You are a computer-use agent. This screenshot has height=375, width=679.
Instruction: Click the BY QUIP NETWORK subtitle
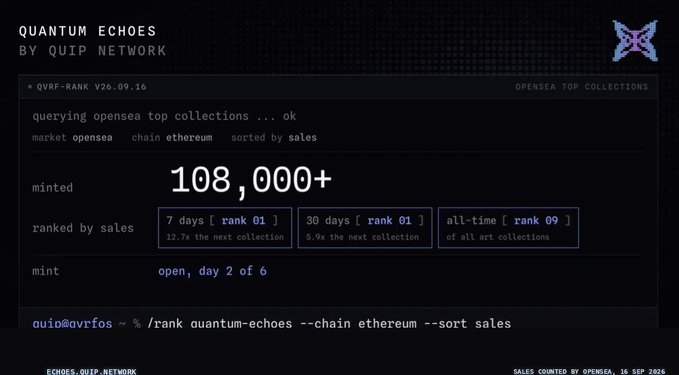92,51
